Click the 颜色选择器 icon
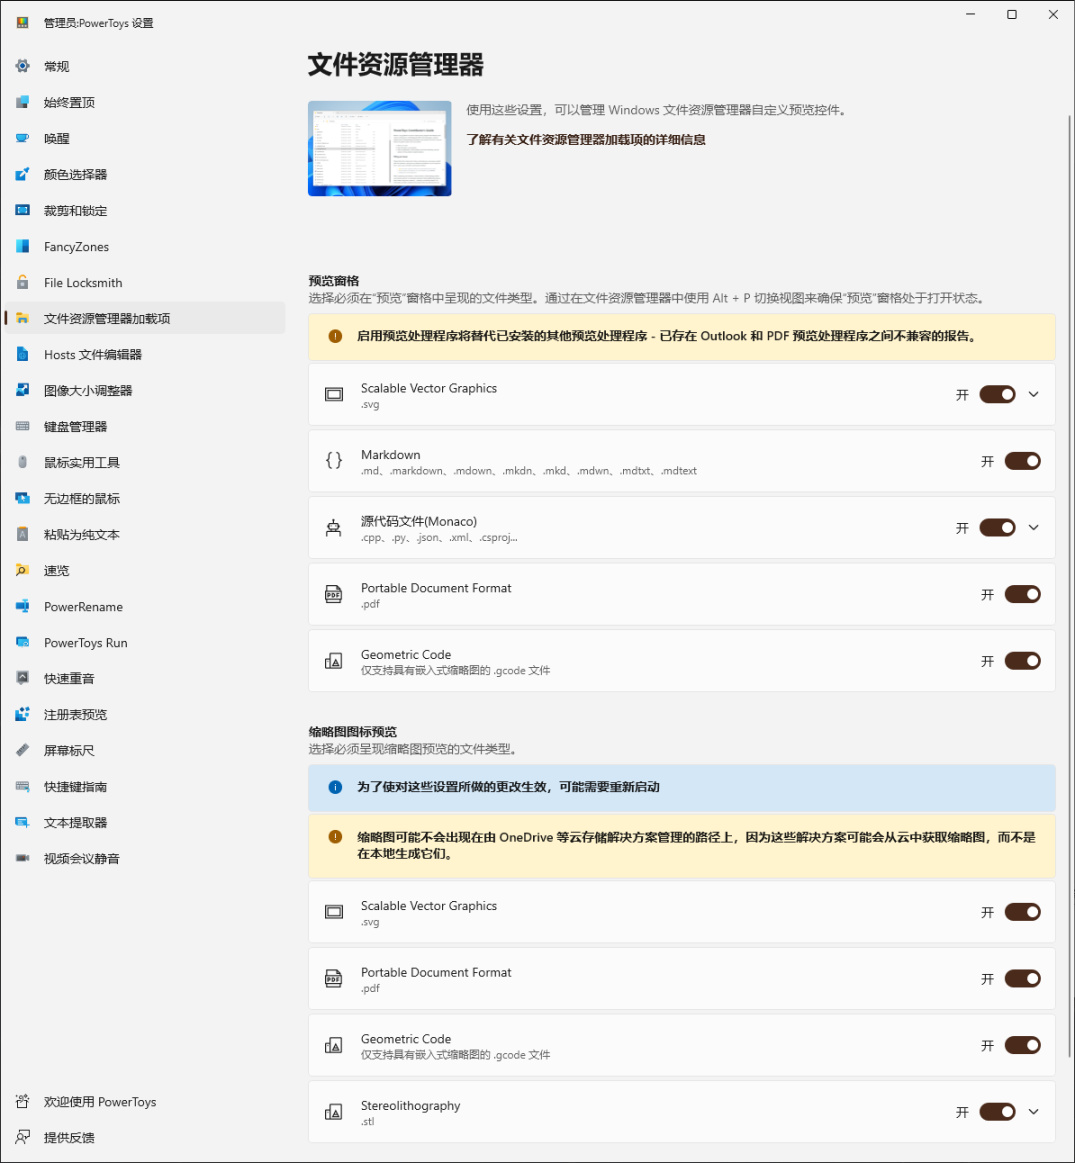 pos(22,174)
